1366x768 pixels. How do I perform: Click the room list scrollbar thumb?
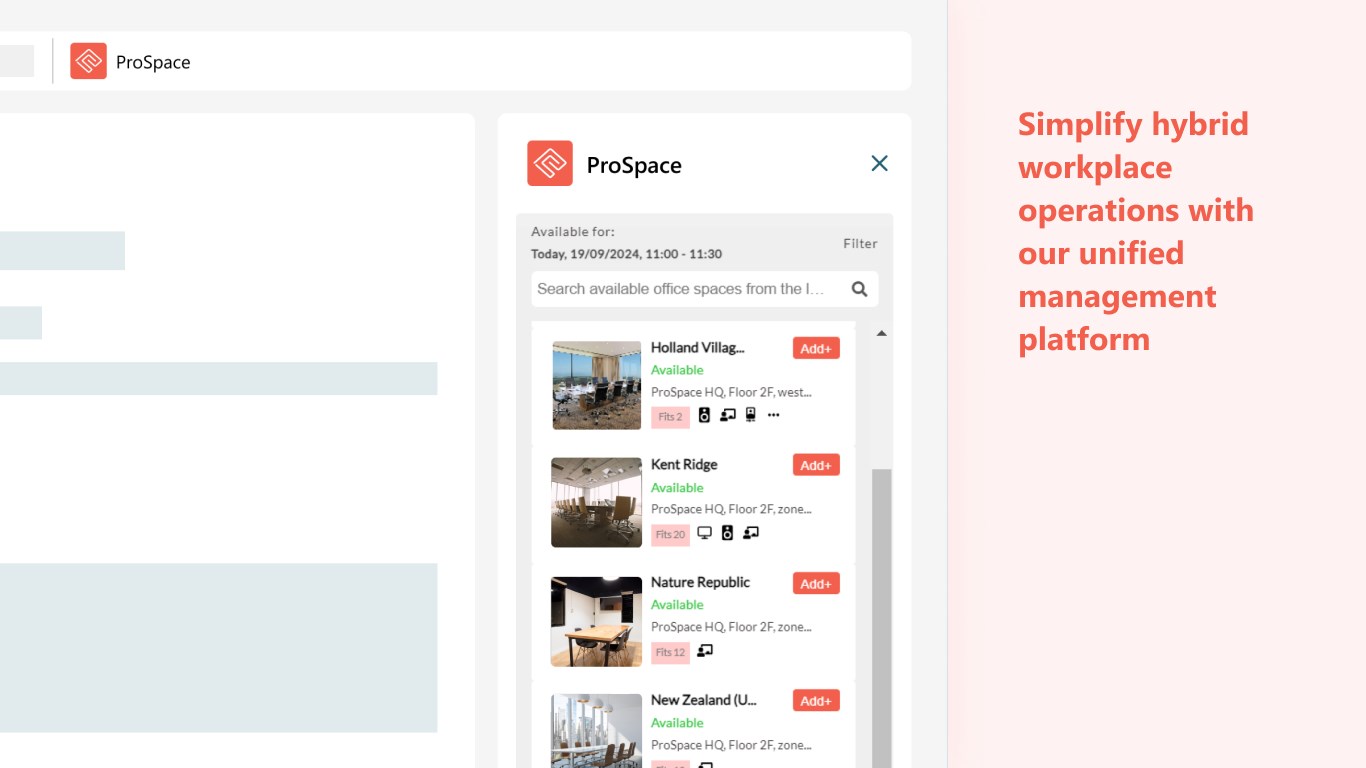tap(881, 618)
